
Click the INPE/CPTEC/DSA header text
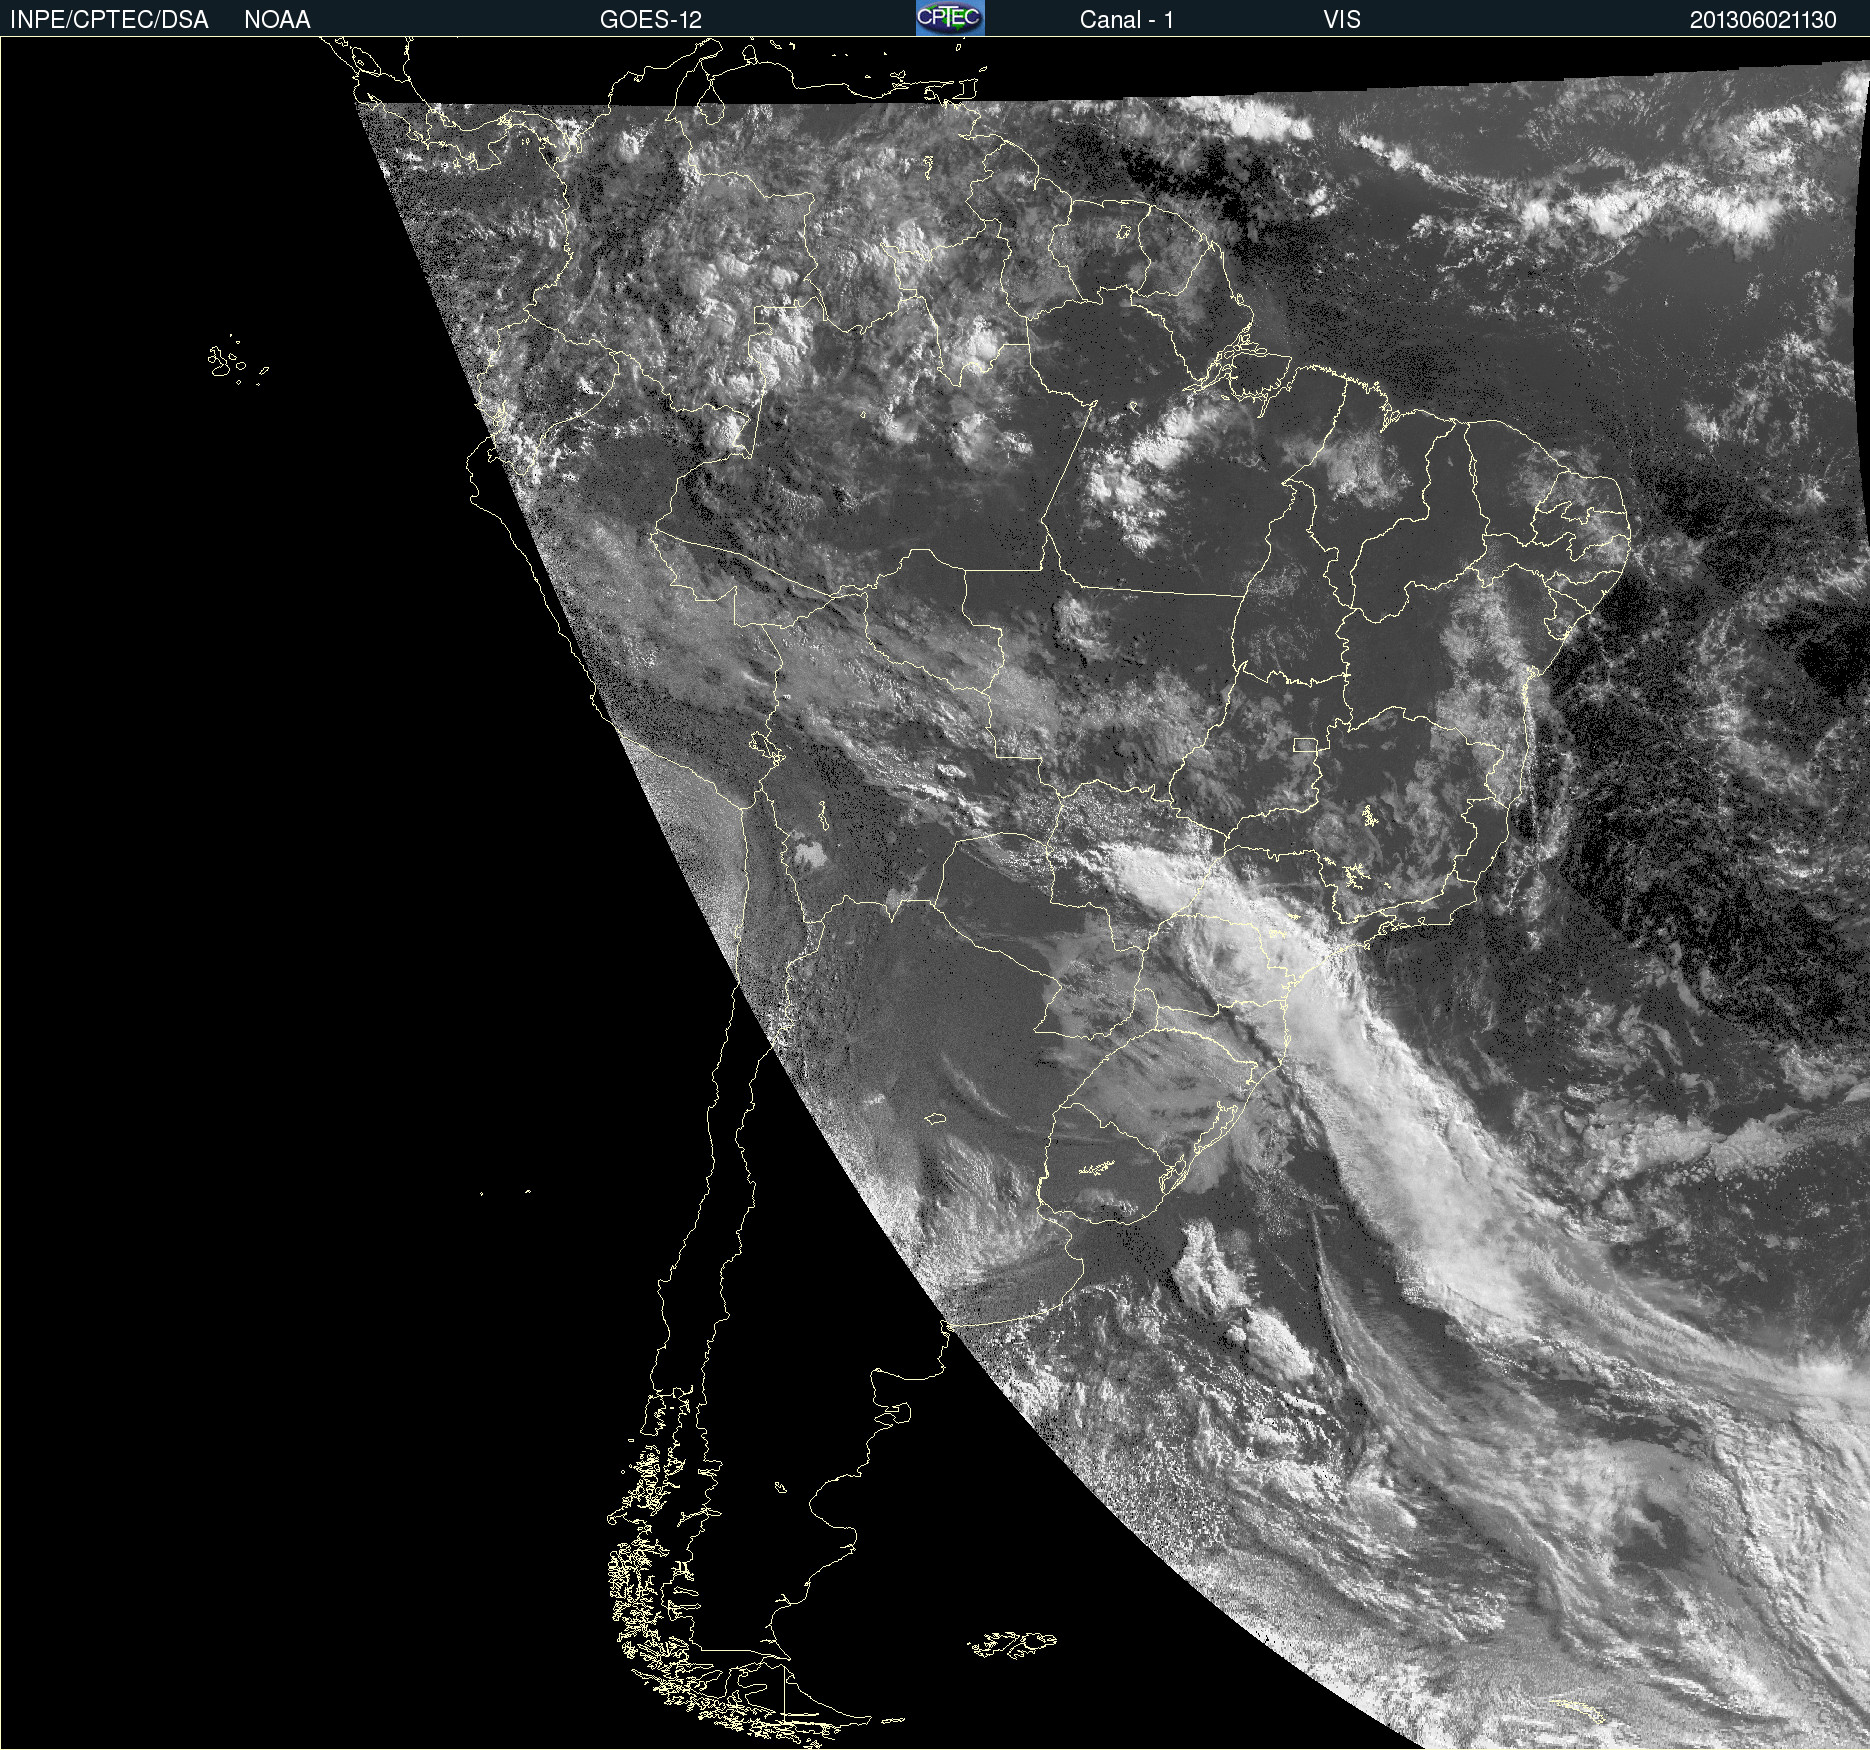tap(109, 20)
